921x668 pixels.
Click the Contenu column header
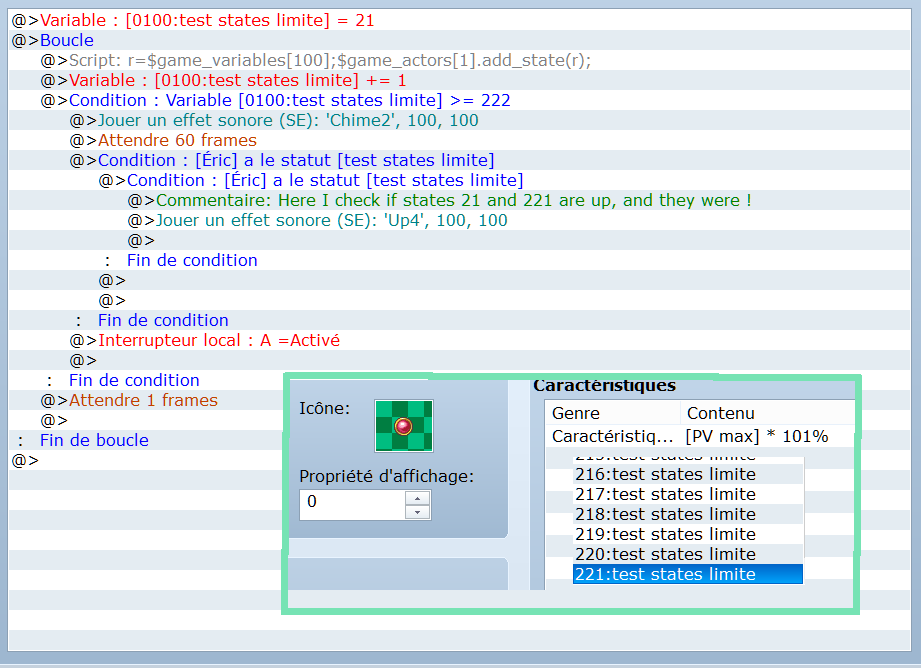766,413
